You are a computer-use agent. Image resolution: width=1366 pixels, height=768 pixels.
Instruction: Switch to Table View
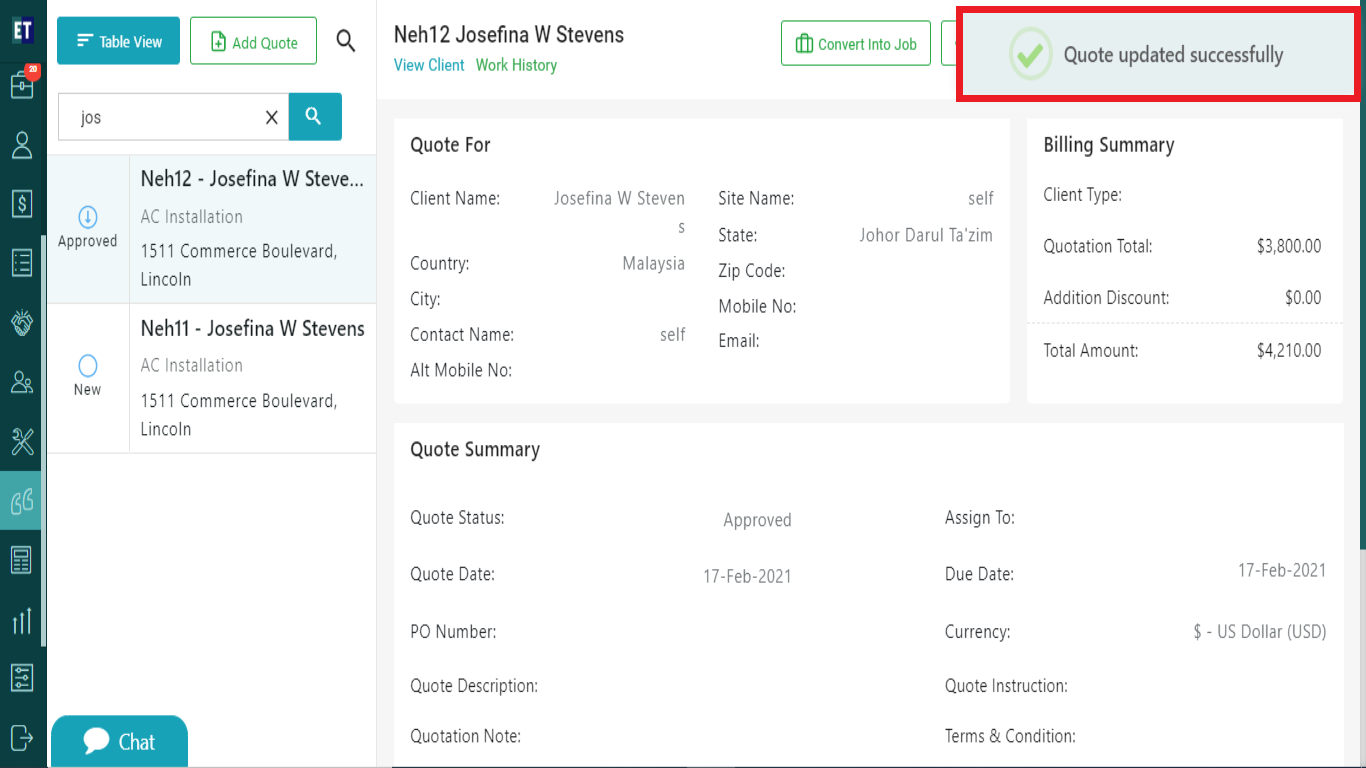[118, 41]
